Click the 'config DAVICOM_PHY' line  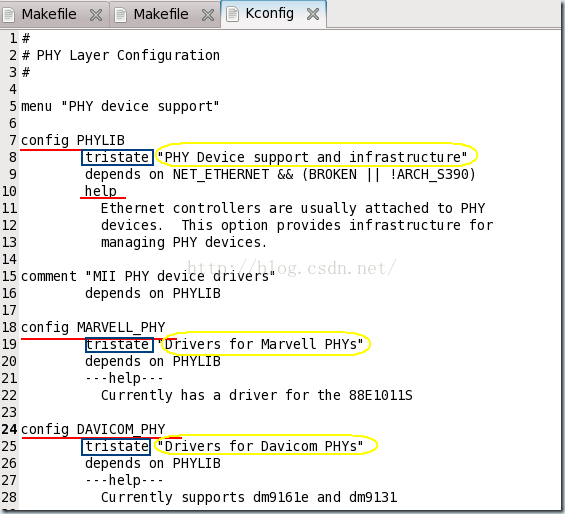pyautogui.click(x=93, y=429)
